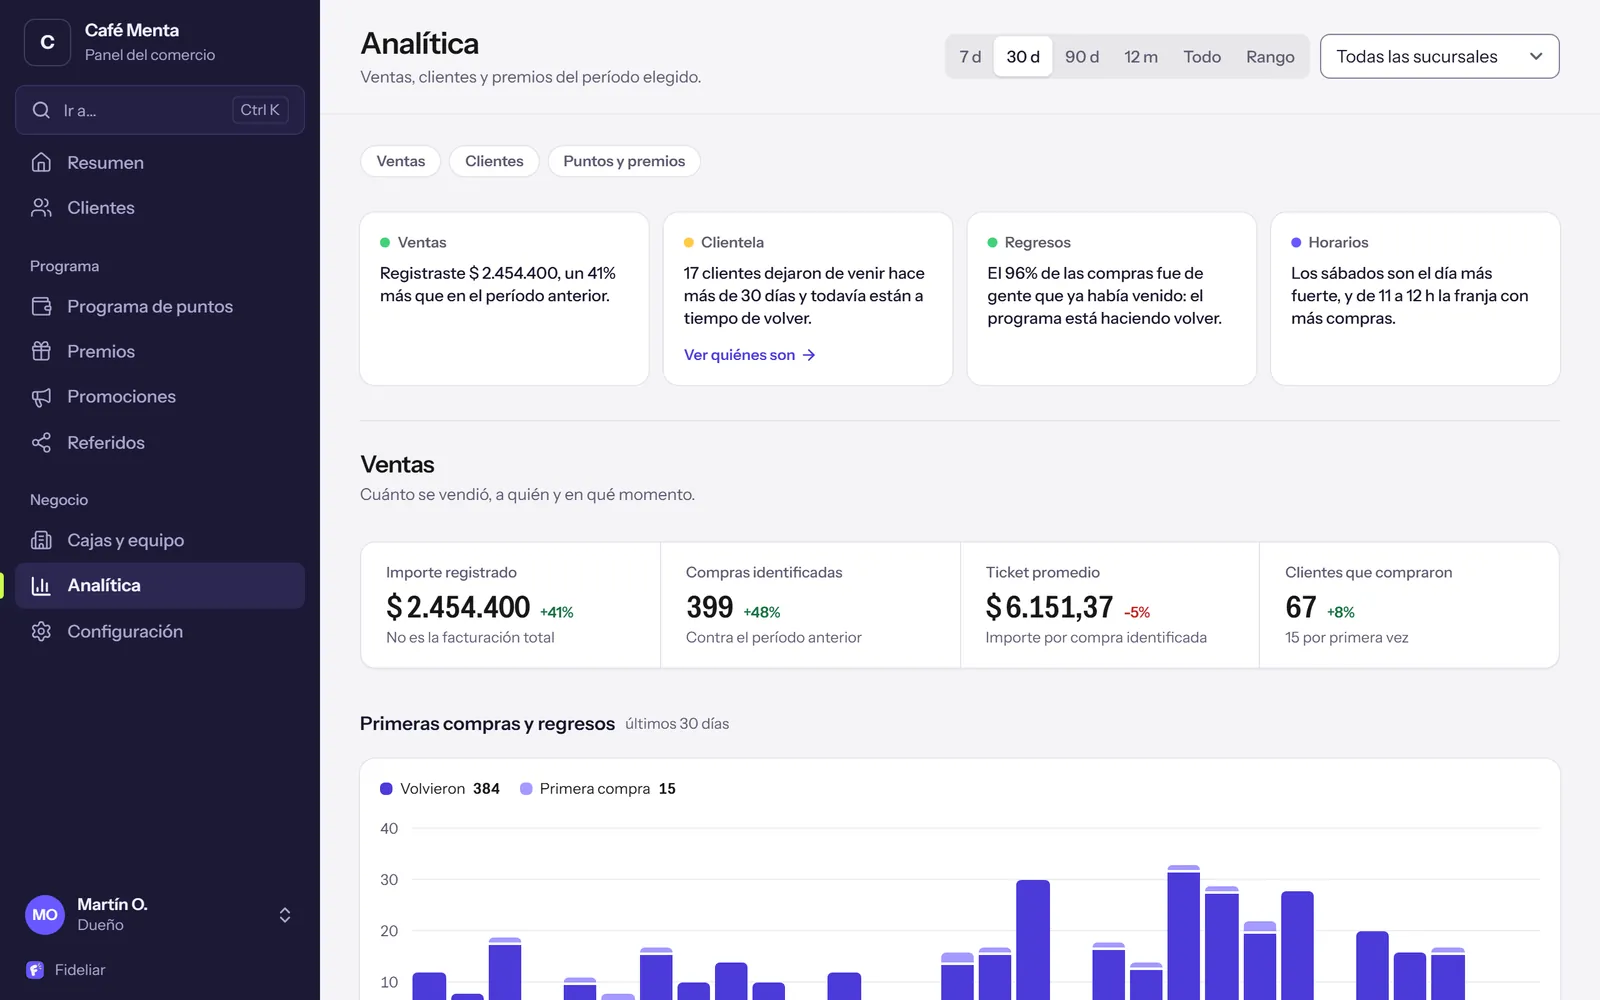Open Promociones page from sidebar

(160, 397)
